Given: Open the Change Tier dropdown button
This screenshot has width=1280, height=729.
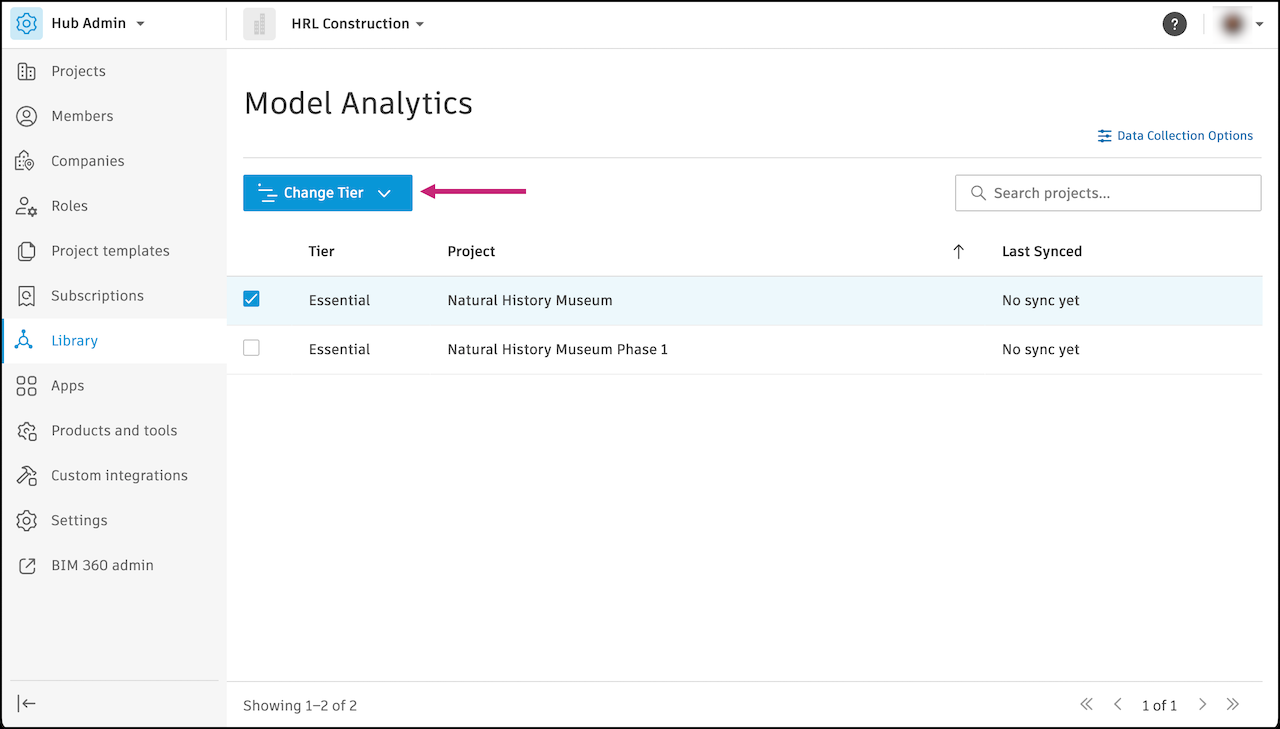Looking at the screenshot, I should pyautogui.click(x=327, y=193).
